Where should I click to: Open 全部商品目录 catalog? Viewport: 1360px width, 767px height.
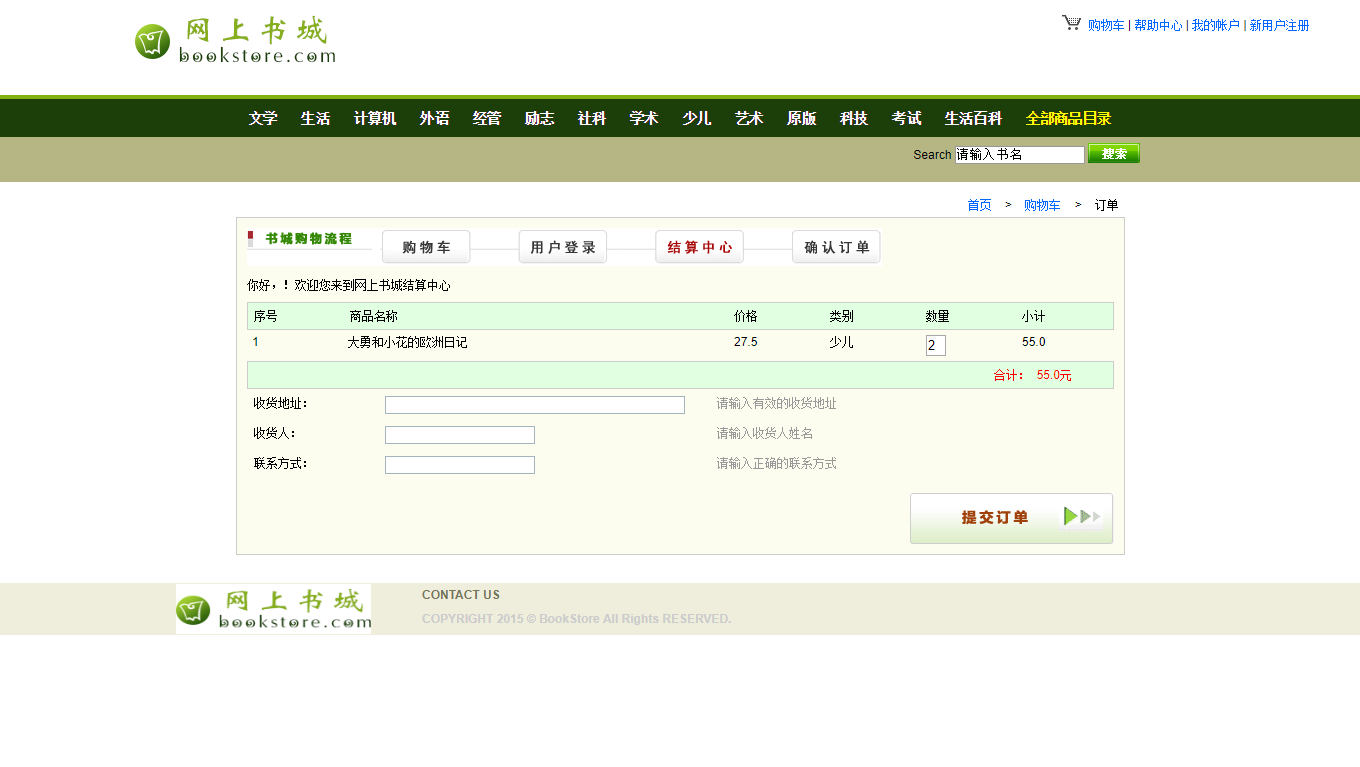click(1068, 118)
